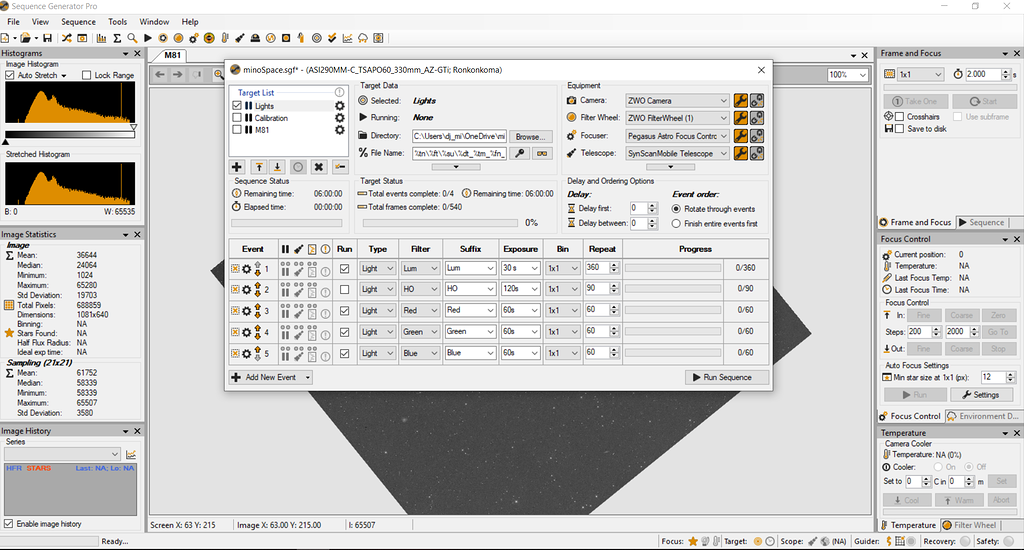Click the shuffle arrows toolbar icon

coord(67,39)
